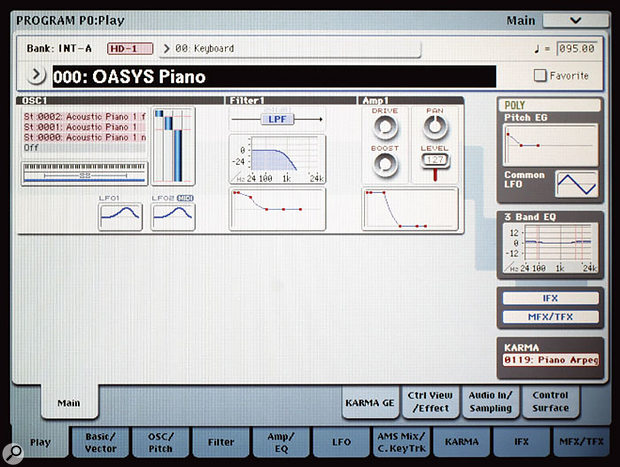Go to the KARMA page tab
The width and height of the screenshot is (620, 467).
click(x=461, y=442)
